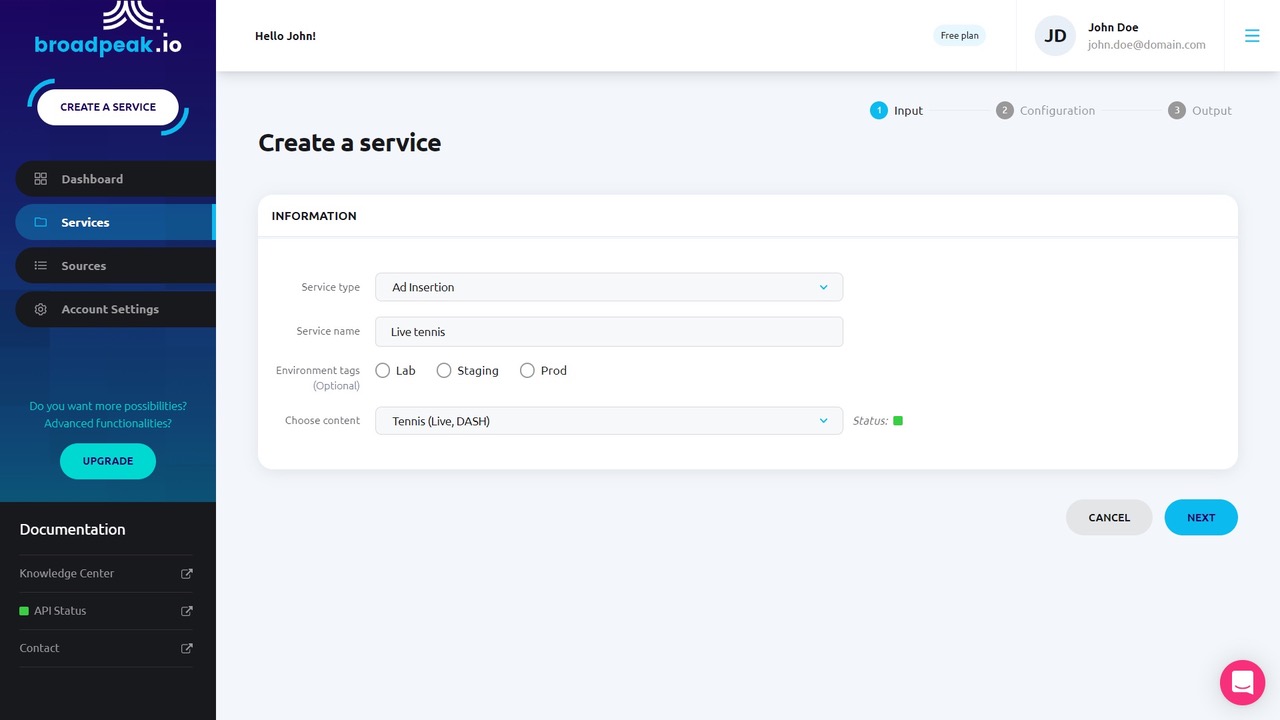1280x720 pixels.
Task: Click the Knowledge Center external link icon
Action: pos(186,574)
